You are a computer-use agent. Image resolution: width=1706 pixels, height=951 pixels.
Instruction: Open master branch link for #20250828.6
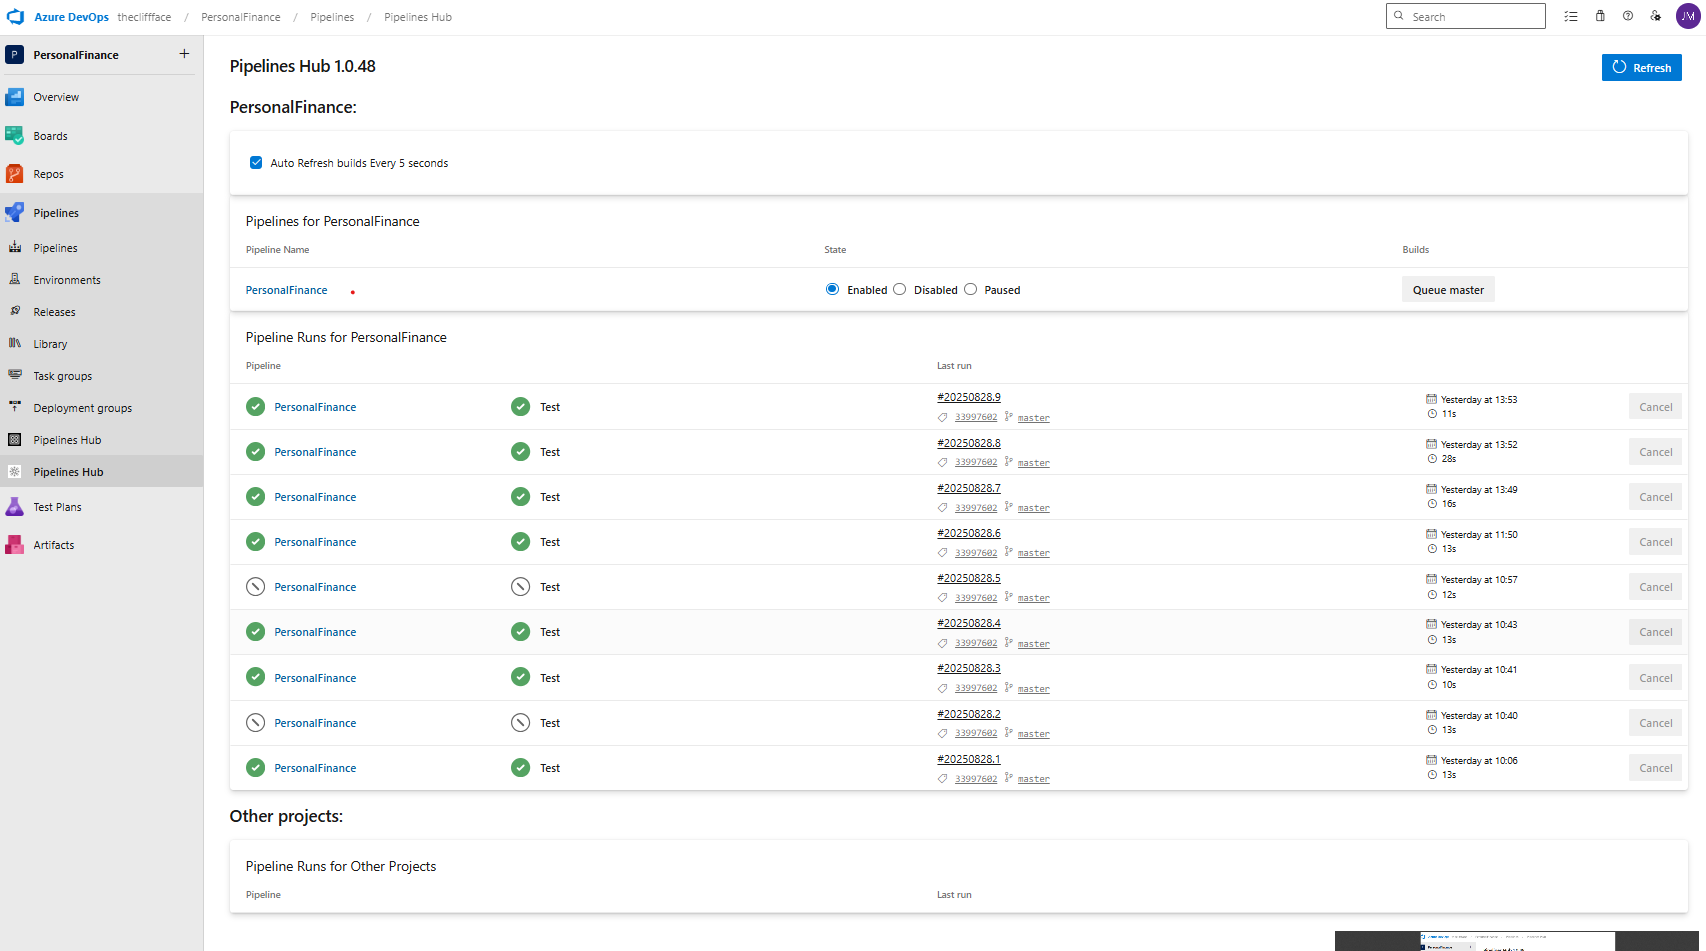tap(1034, 553)
